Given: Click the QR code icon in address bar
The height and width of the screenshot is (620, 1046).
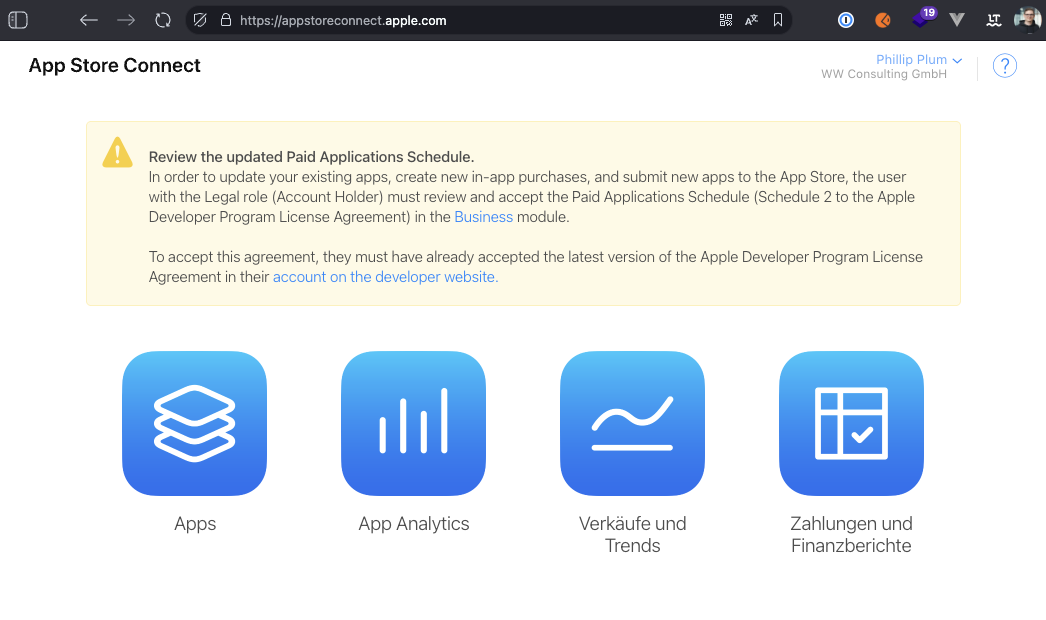Looking at the screenshot, I should click(x=726, y=20).
